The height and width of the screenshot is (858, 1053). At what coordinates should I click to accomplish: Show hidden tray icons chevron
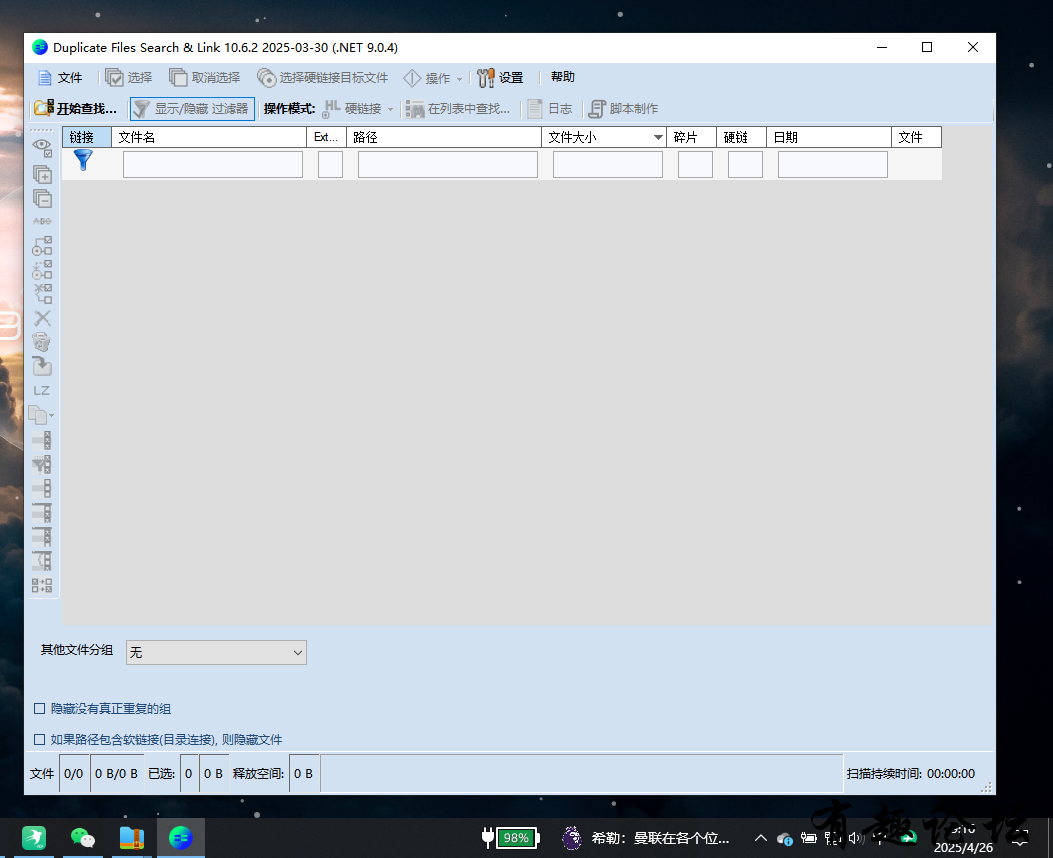760,838
